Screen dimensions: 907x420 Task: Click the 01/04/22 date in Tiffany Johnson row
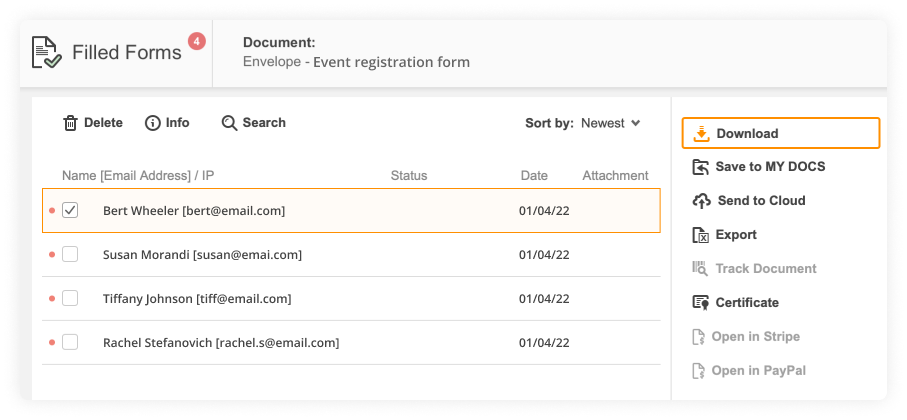(544, 299)
